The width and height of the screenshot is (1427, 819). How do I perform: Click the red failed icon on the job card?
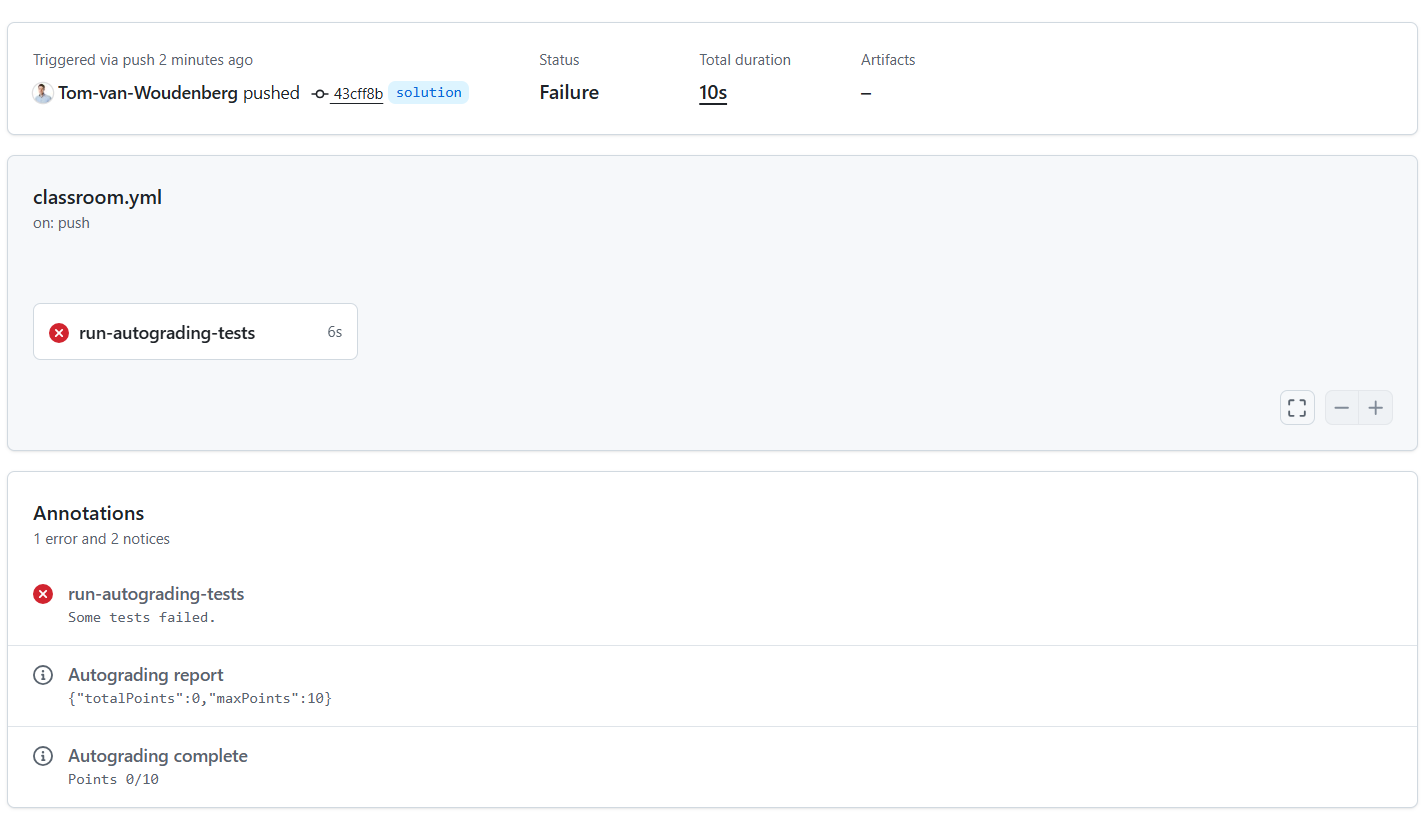point(59,333)
